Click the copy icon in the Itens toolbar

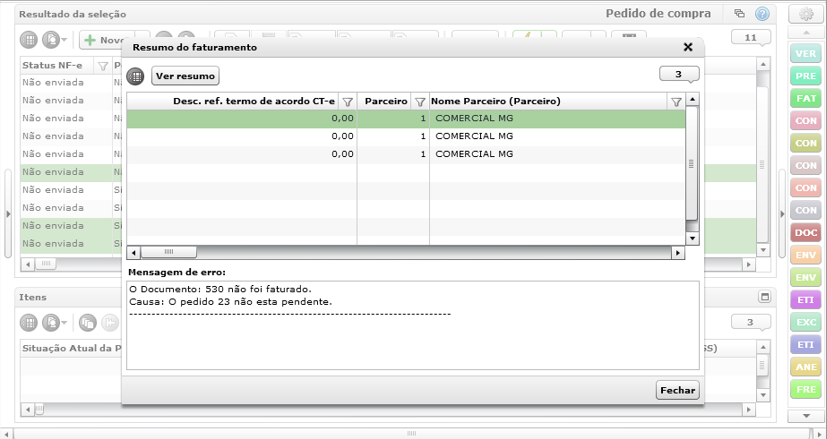click(x=51, y=322)
